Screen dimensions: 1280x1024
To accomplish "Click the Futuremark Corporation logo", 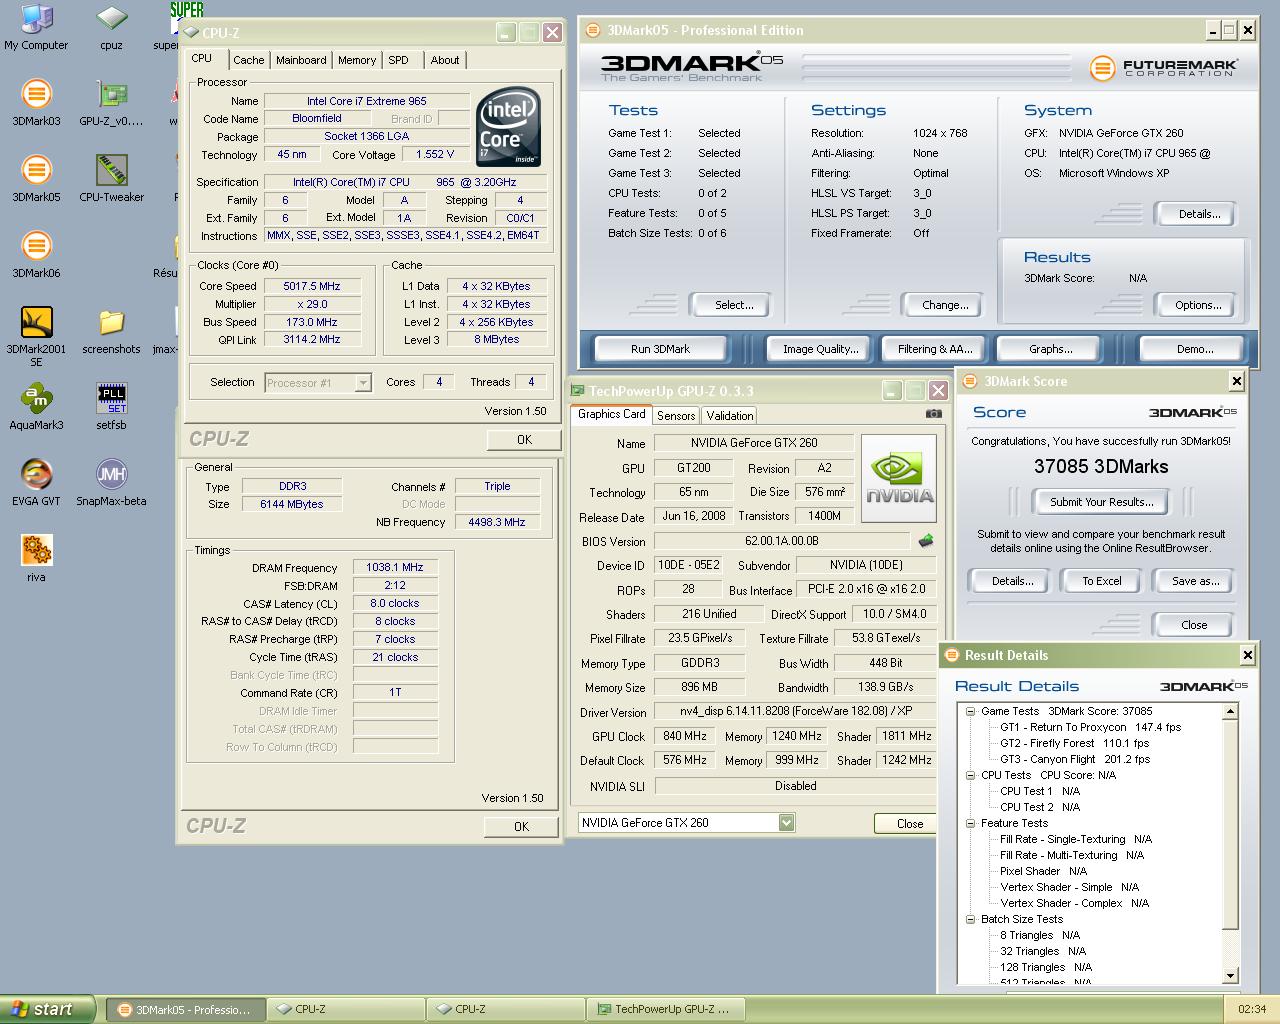I will click(1164, 68).
